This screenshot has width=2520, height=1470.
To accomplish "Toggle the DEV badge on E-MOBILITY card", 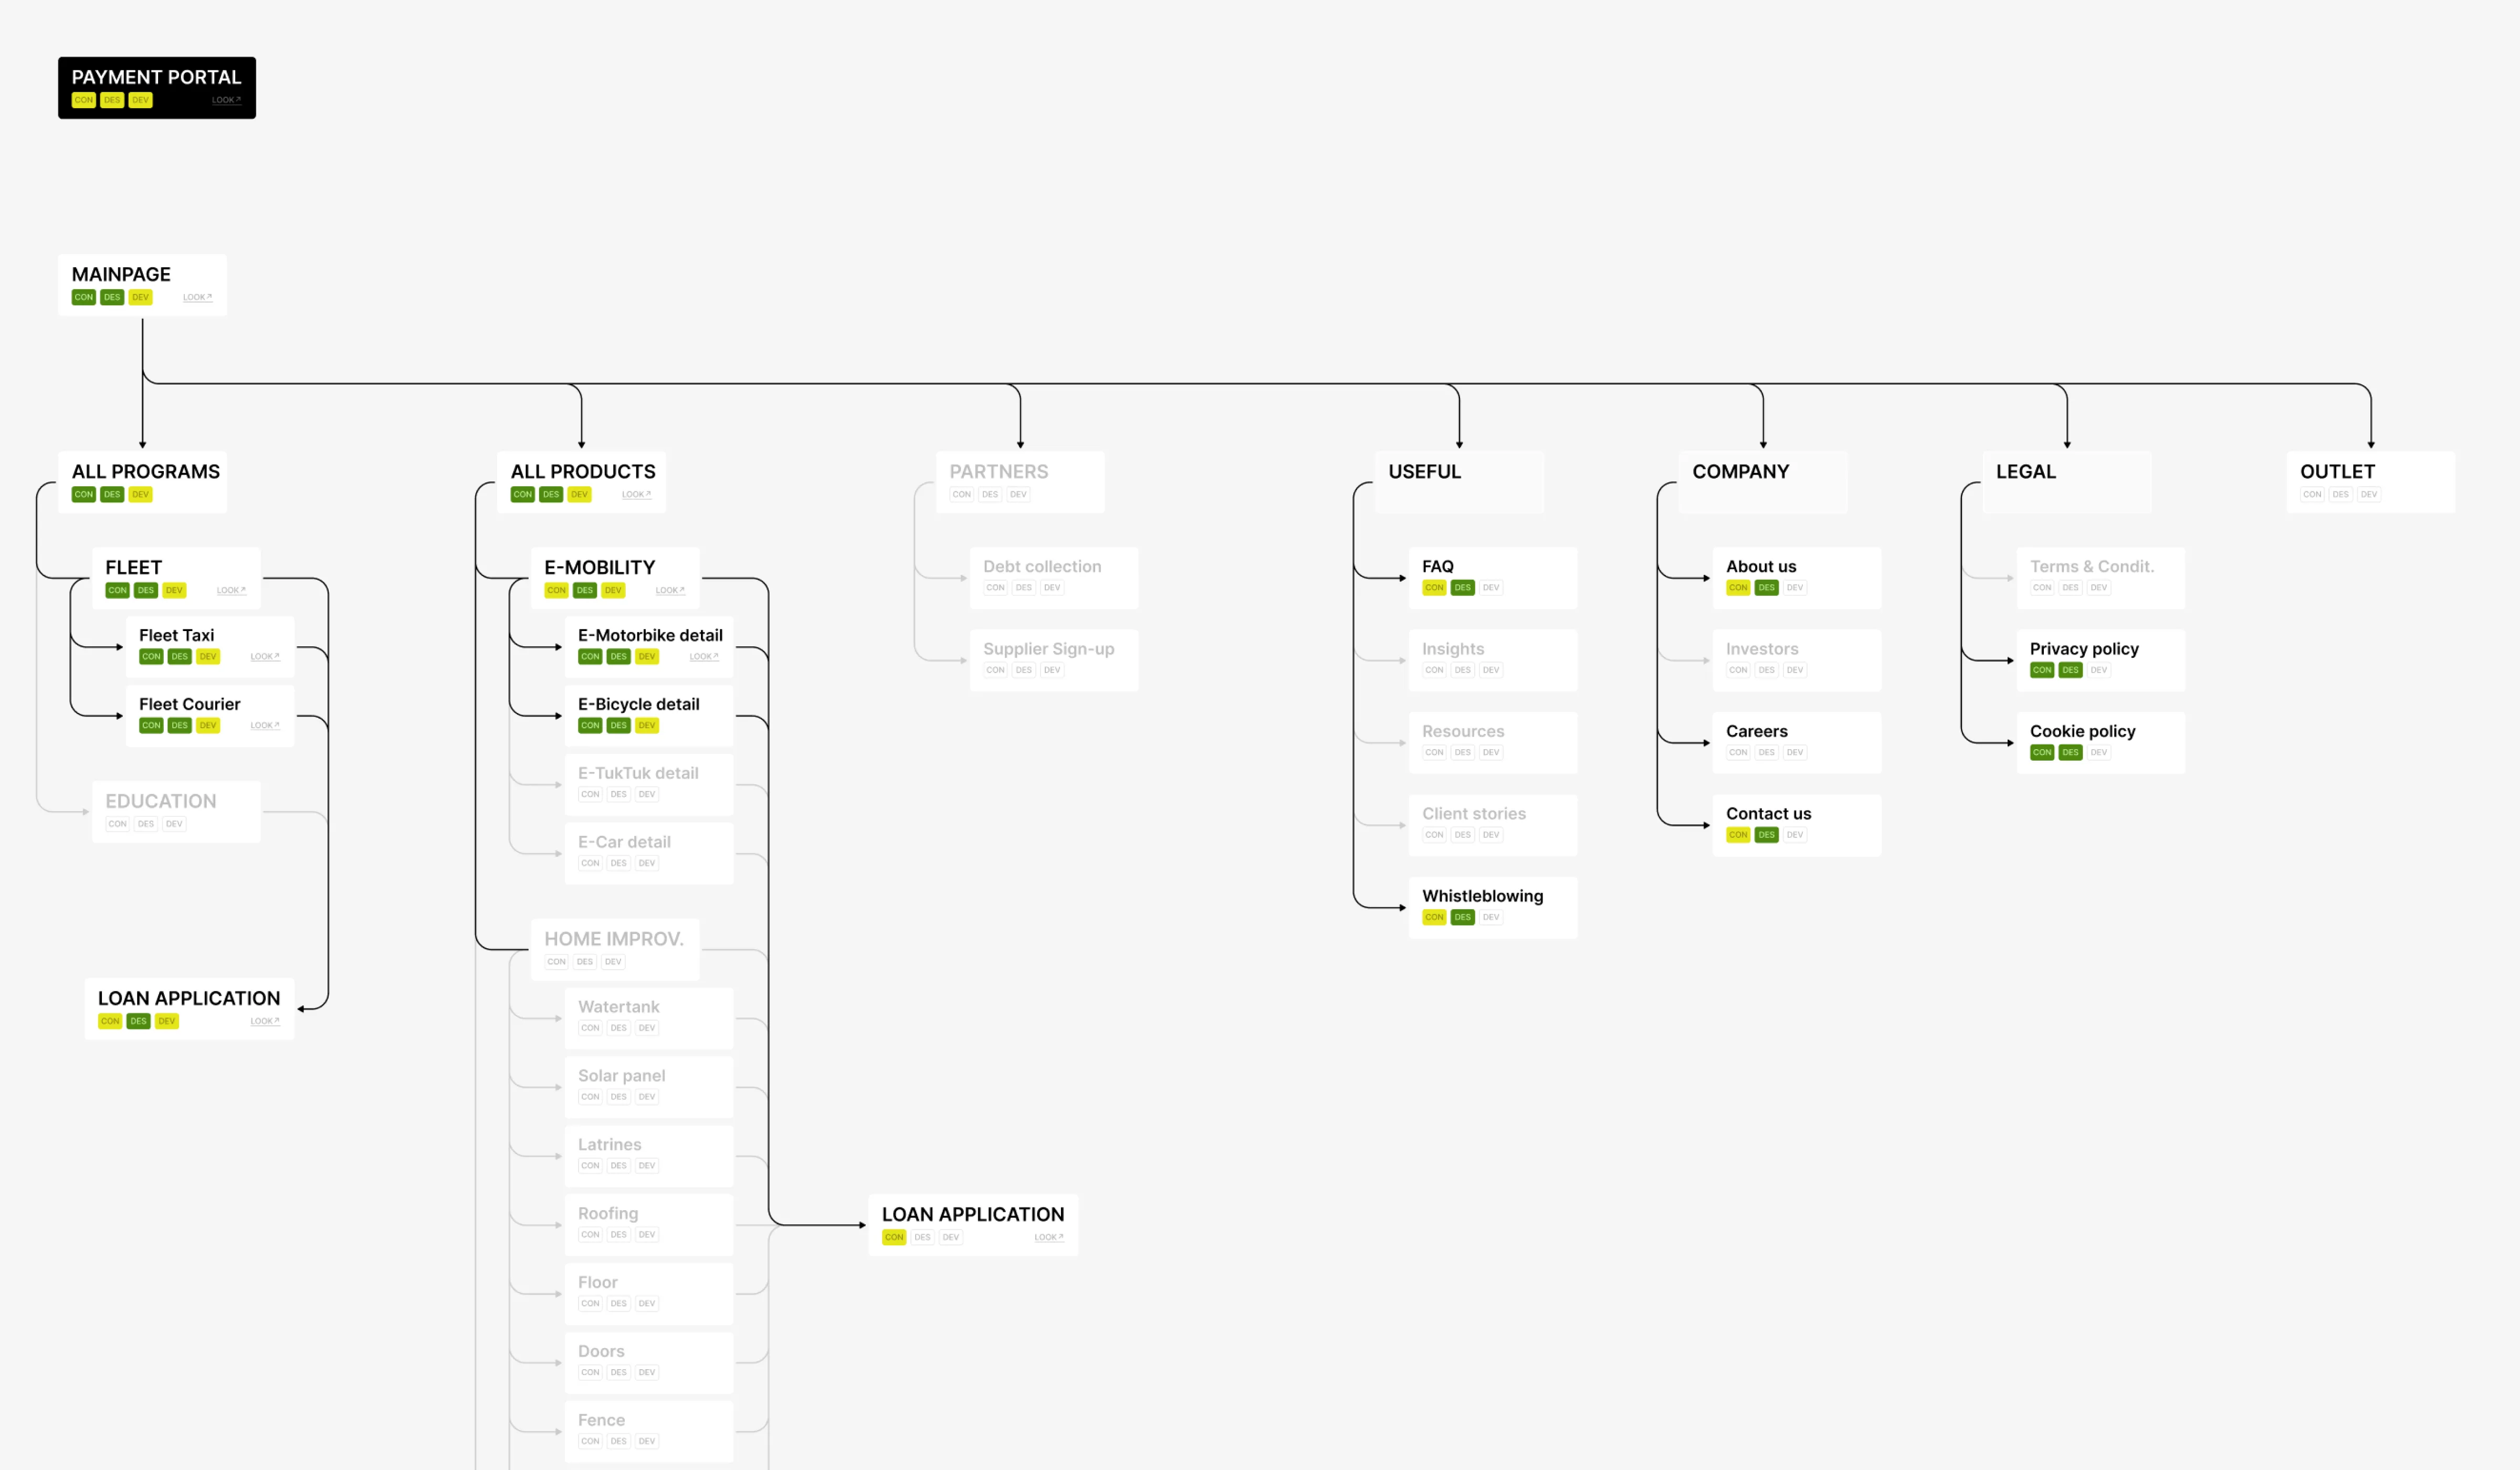I will click(612, 590).
